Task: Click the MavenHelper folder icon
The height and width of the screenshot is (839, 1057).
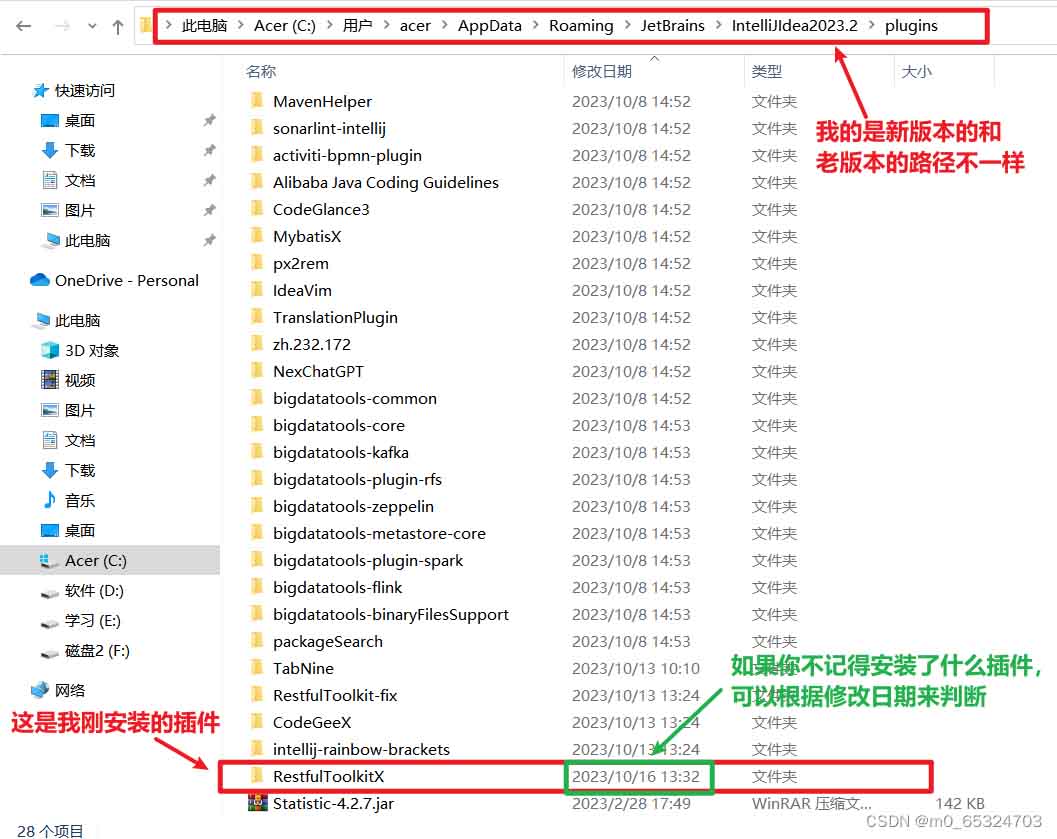Action: pyautogui.click(x=256, y=101)
